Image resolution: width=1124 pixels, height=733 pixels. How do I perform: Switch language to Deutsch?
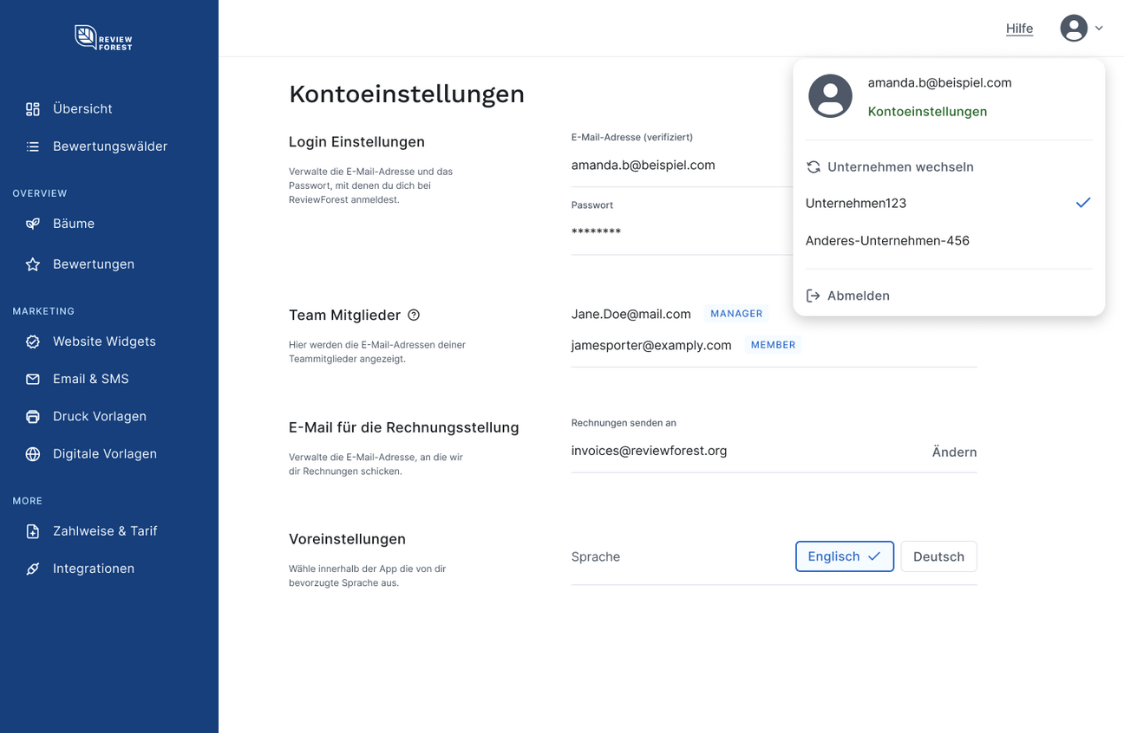tap(938, 557)
